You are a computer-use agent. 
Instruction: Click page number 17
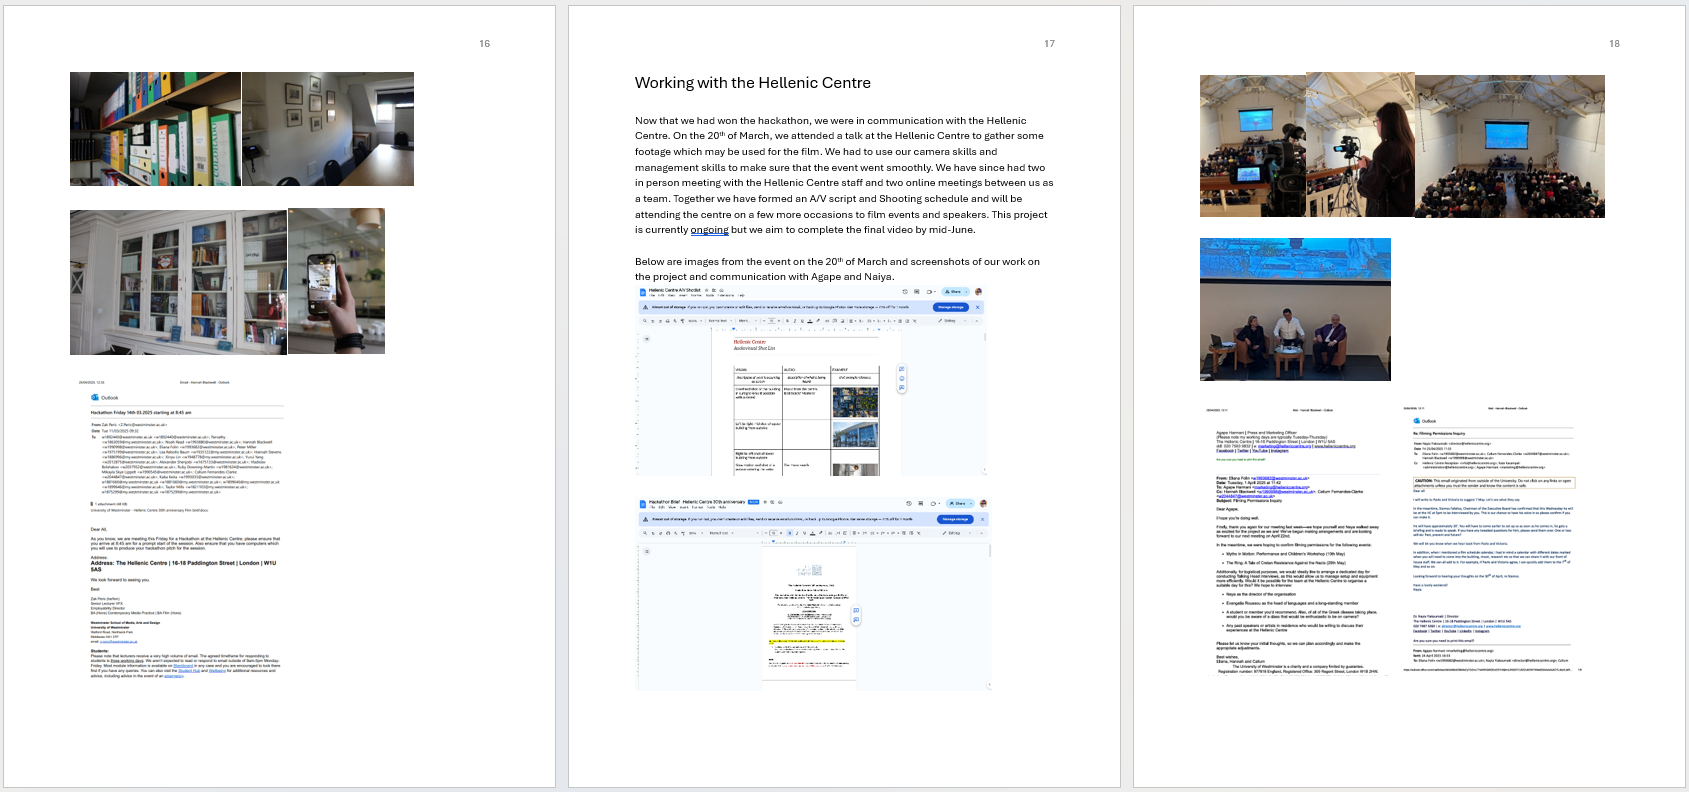pos(1049,44)
